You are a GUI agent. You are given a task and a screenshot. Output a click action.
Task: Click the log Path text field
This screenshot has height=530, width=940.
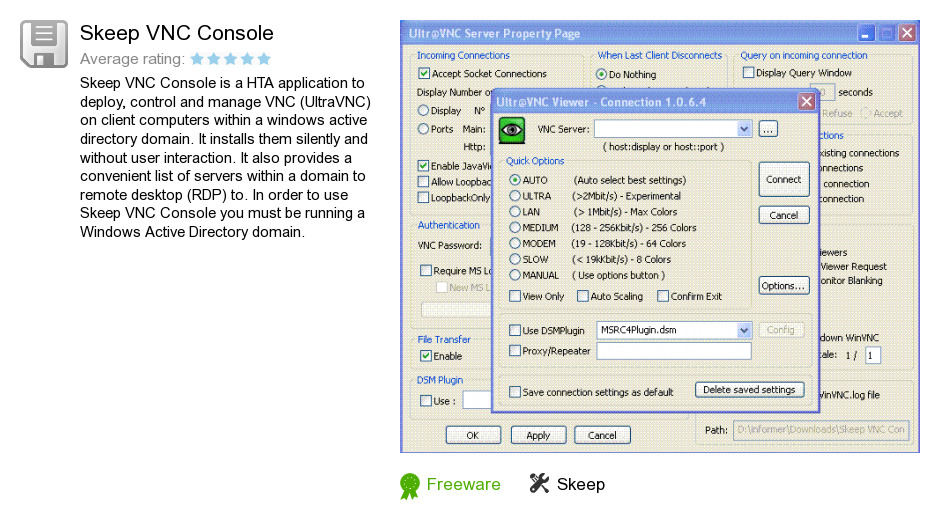[821, 430]
